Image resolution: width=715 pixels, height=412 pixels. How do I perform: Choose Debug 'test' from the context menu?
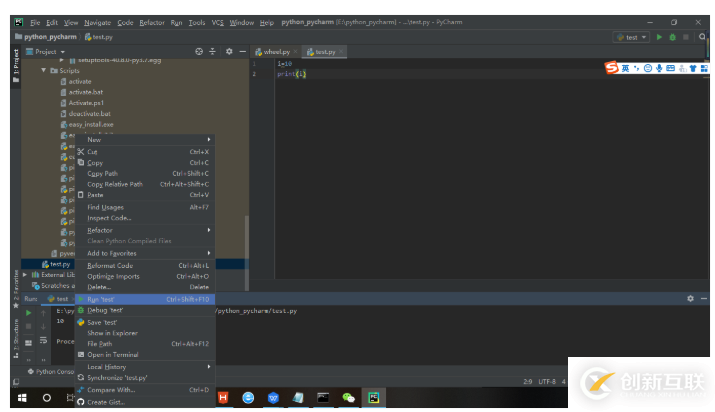point(104,310)
